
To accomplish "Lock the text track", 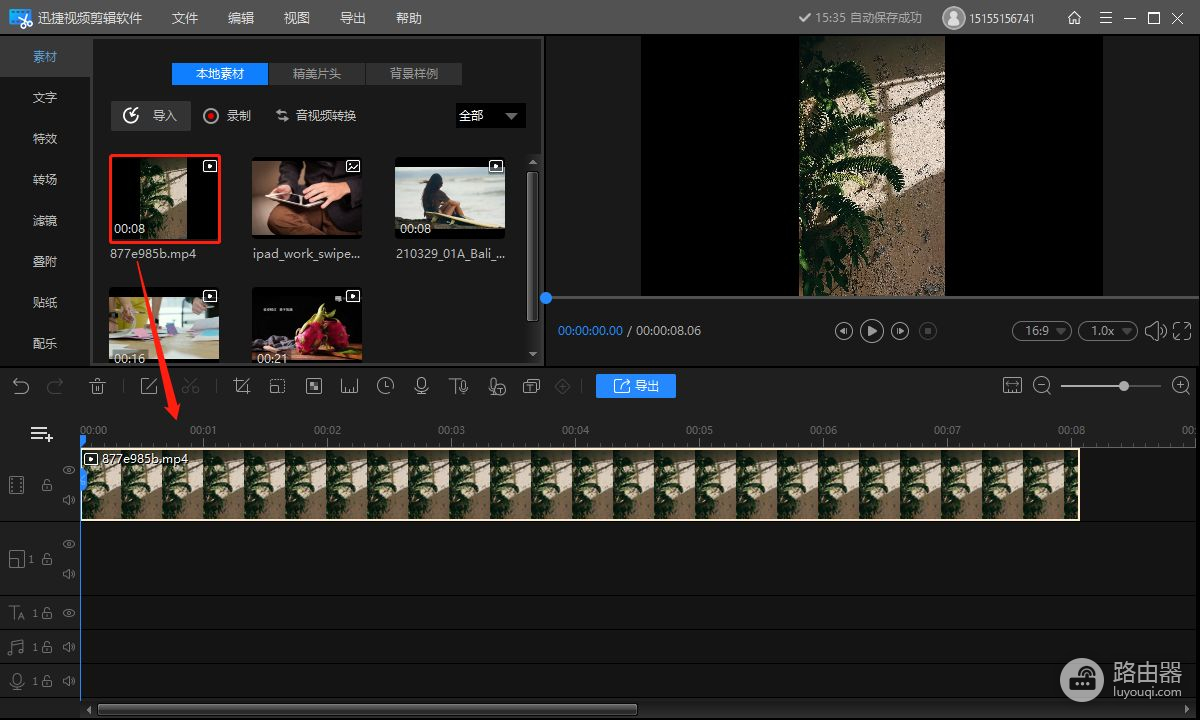I will point(46,613).
